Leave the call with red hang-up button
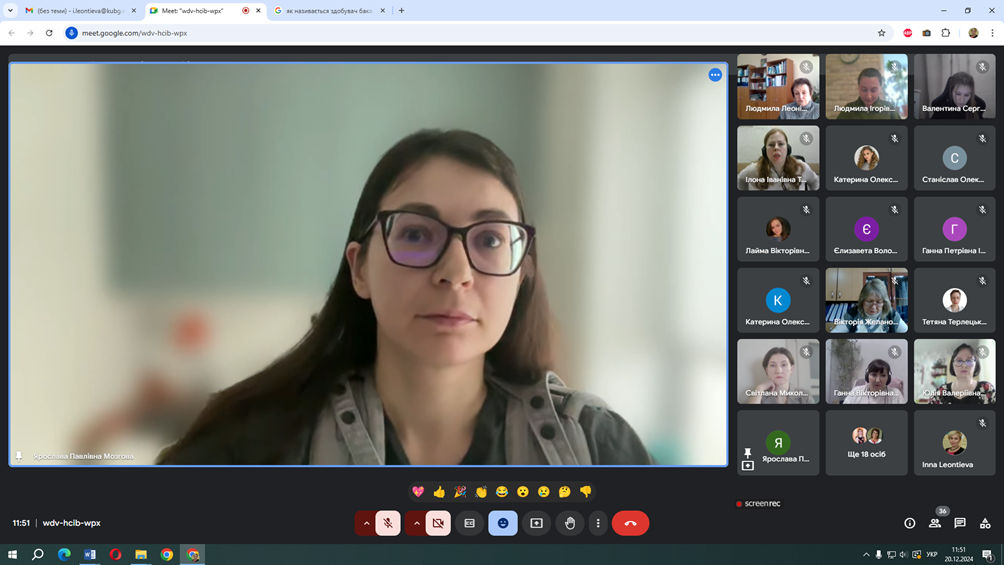The width and height of the screenshot is (1004, 565). (630, 523)
